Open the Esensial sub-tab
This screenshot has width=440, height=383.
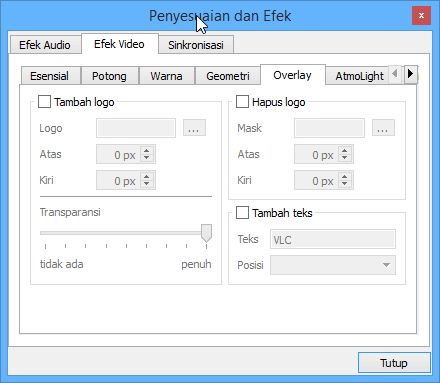(x=50, y=76)
